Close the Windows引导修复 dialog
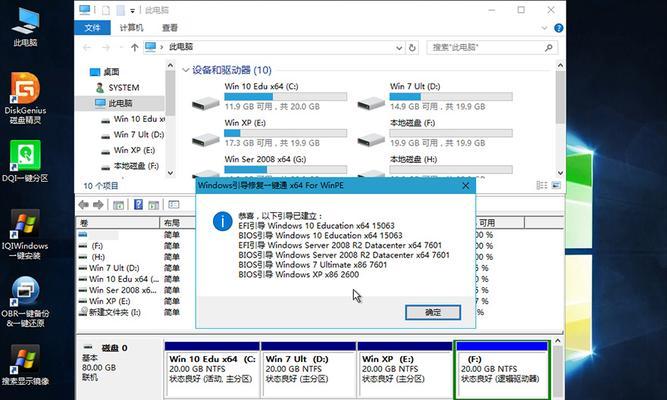The height and width of the screenshot is (400, 667). point(466,186)
